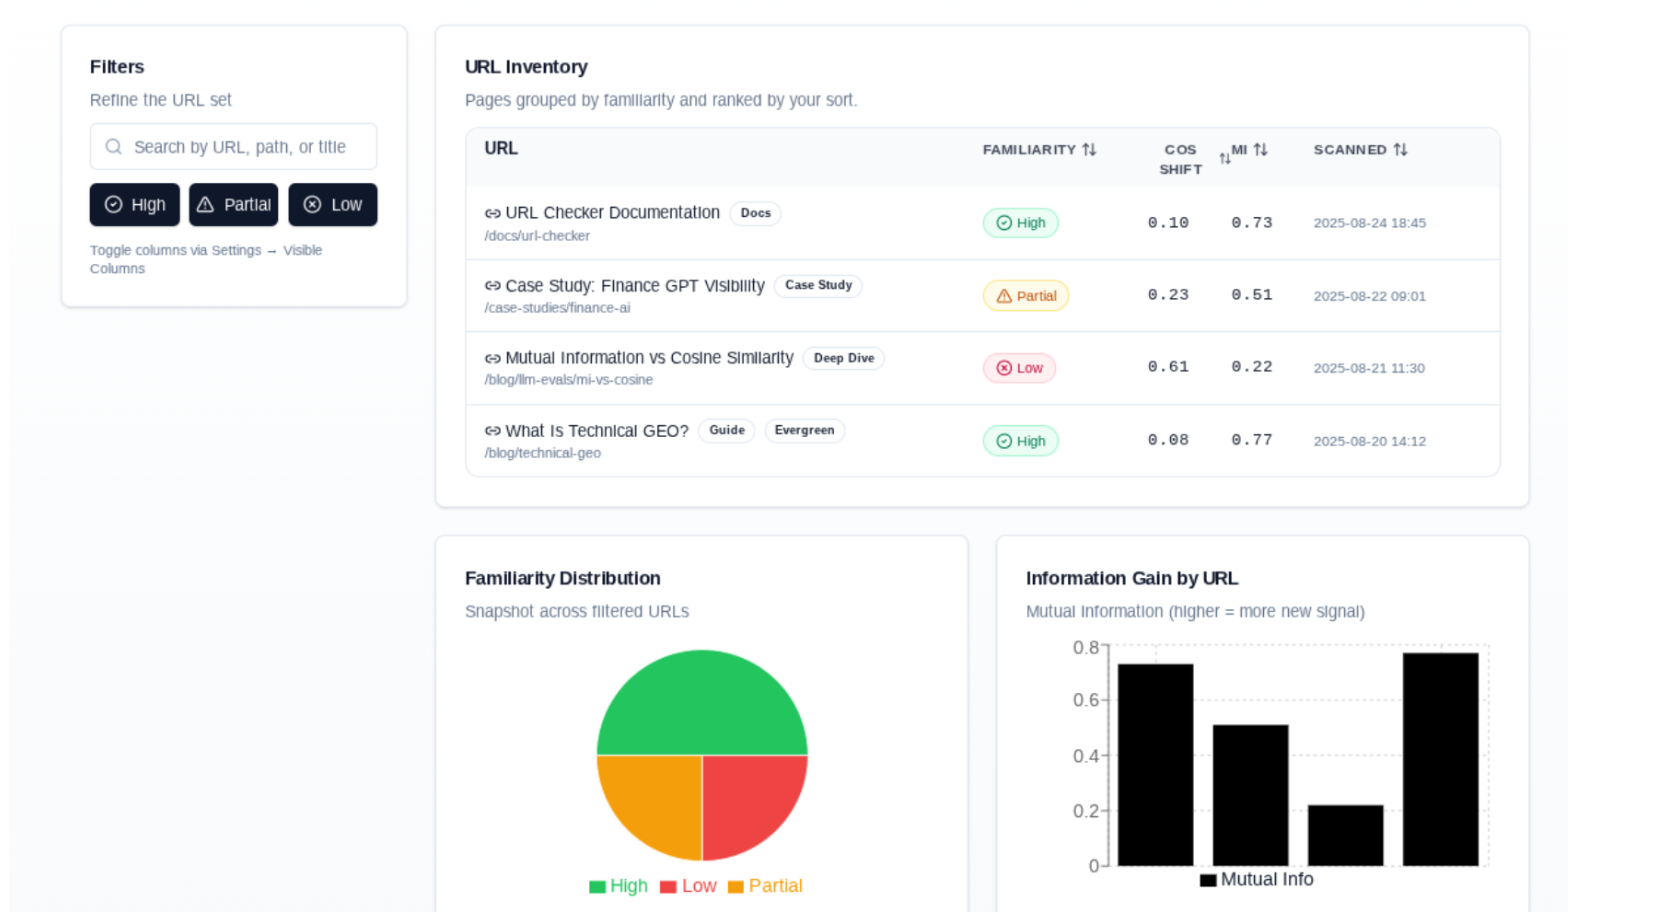The image size is (1664, 912).
Task: Click the Partial legend entry under the pie chart
Action: 765,886
